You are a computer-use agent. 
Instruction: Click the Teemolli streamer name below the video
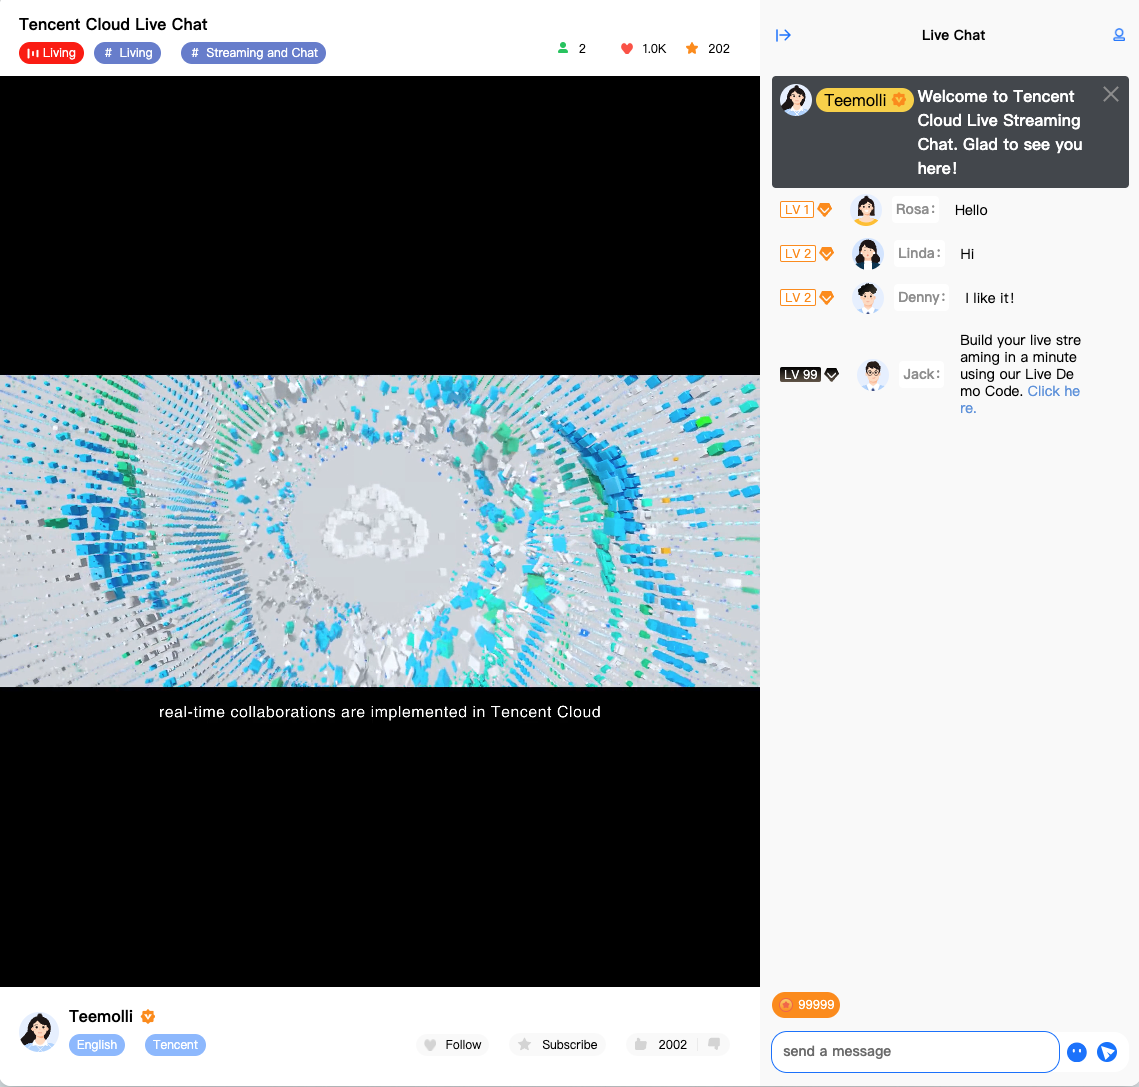tap(101, 1017)
